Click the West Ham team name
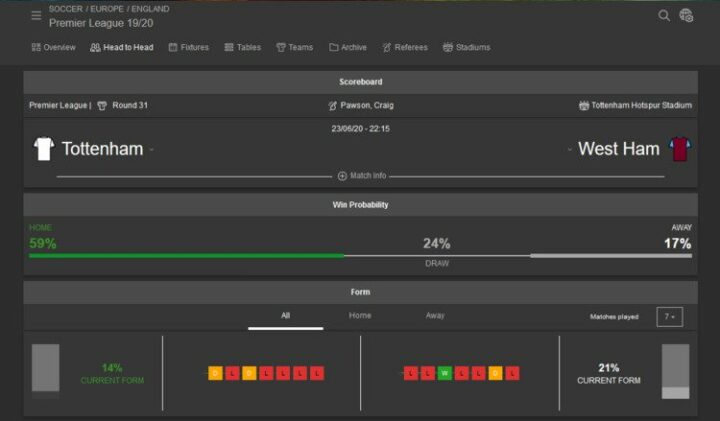The image size is (720, 421). [619, 149]
